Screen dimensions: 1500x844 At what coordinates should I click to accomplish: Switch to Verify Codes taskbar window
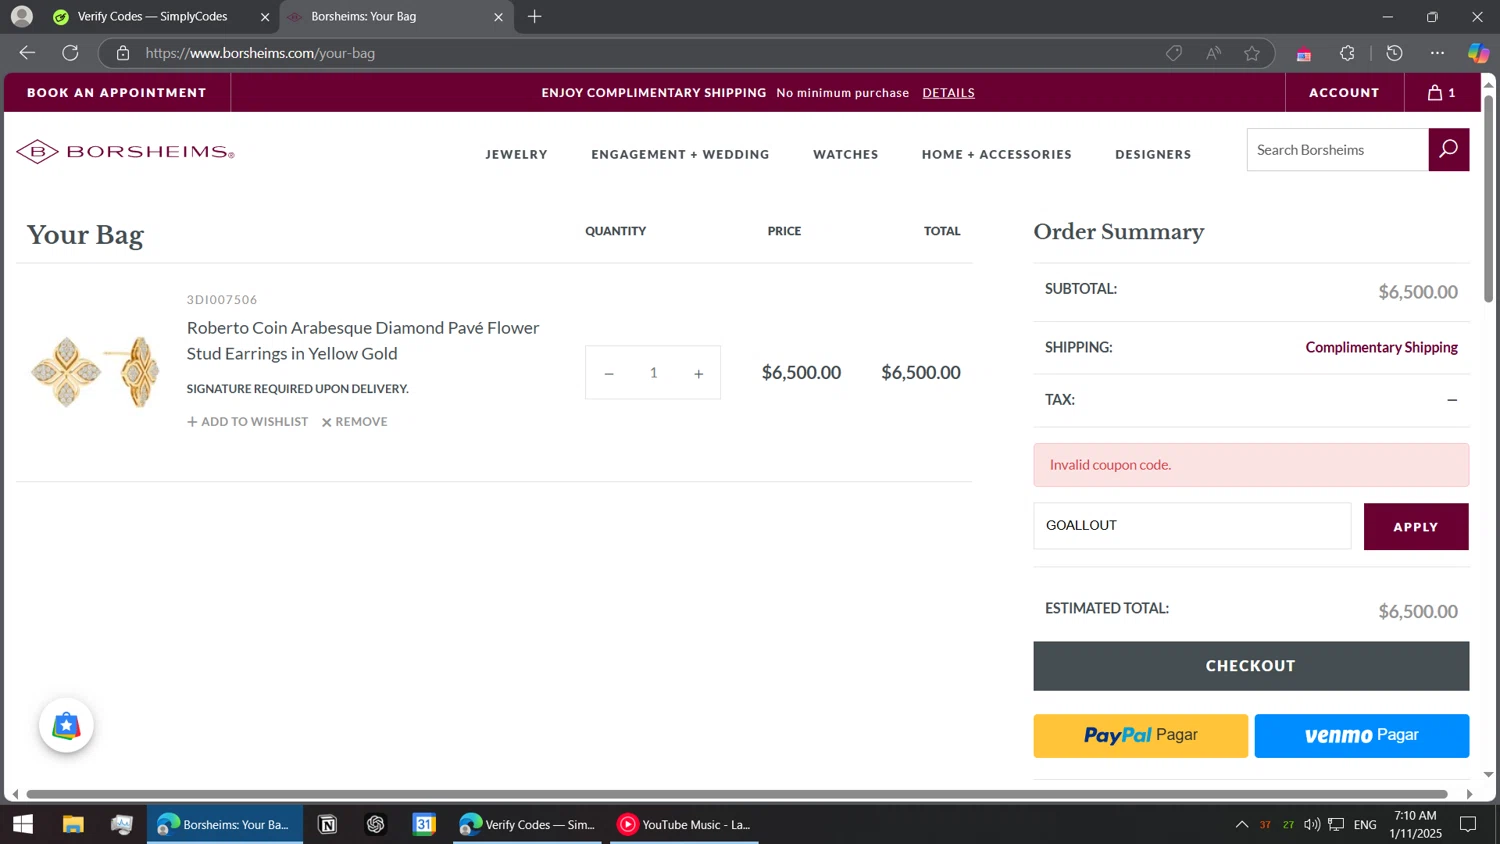coord(527,824)
